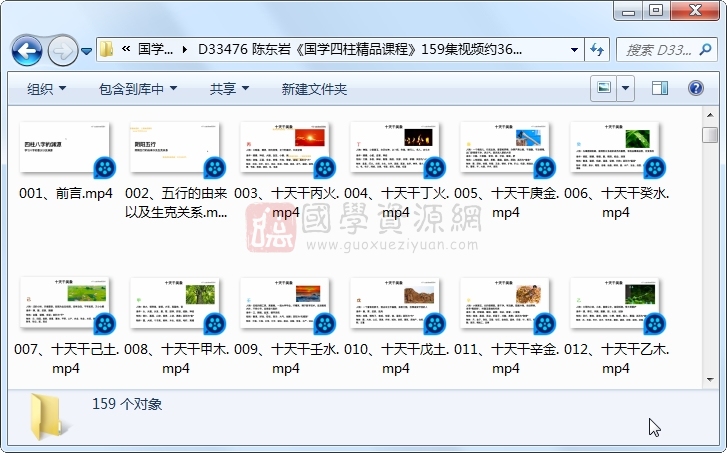The image size is (727, 453).
Task: Select 005、十天干庚金 video thumbnail
Action: [505, 149]
